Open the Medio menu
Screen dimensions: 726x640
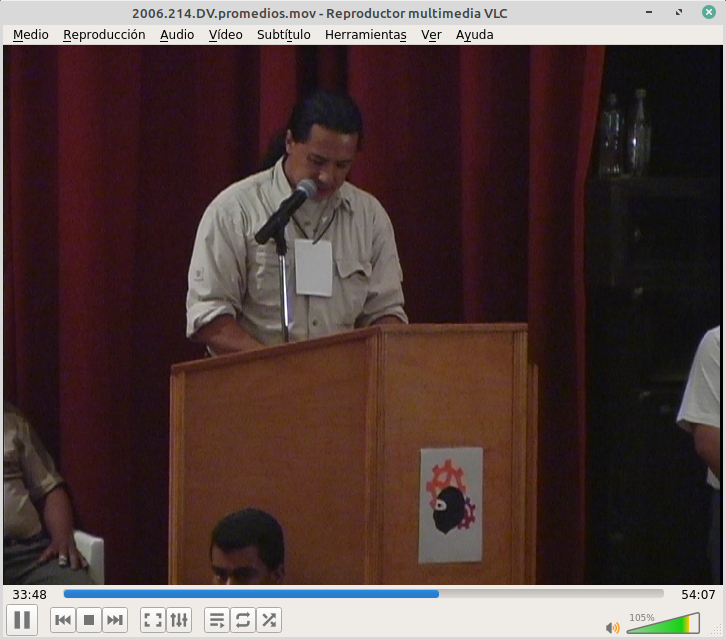[x=31, y=35]
